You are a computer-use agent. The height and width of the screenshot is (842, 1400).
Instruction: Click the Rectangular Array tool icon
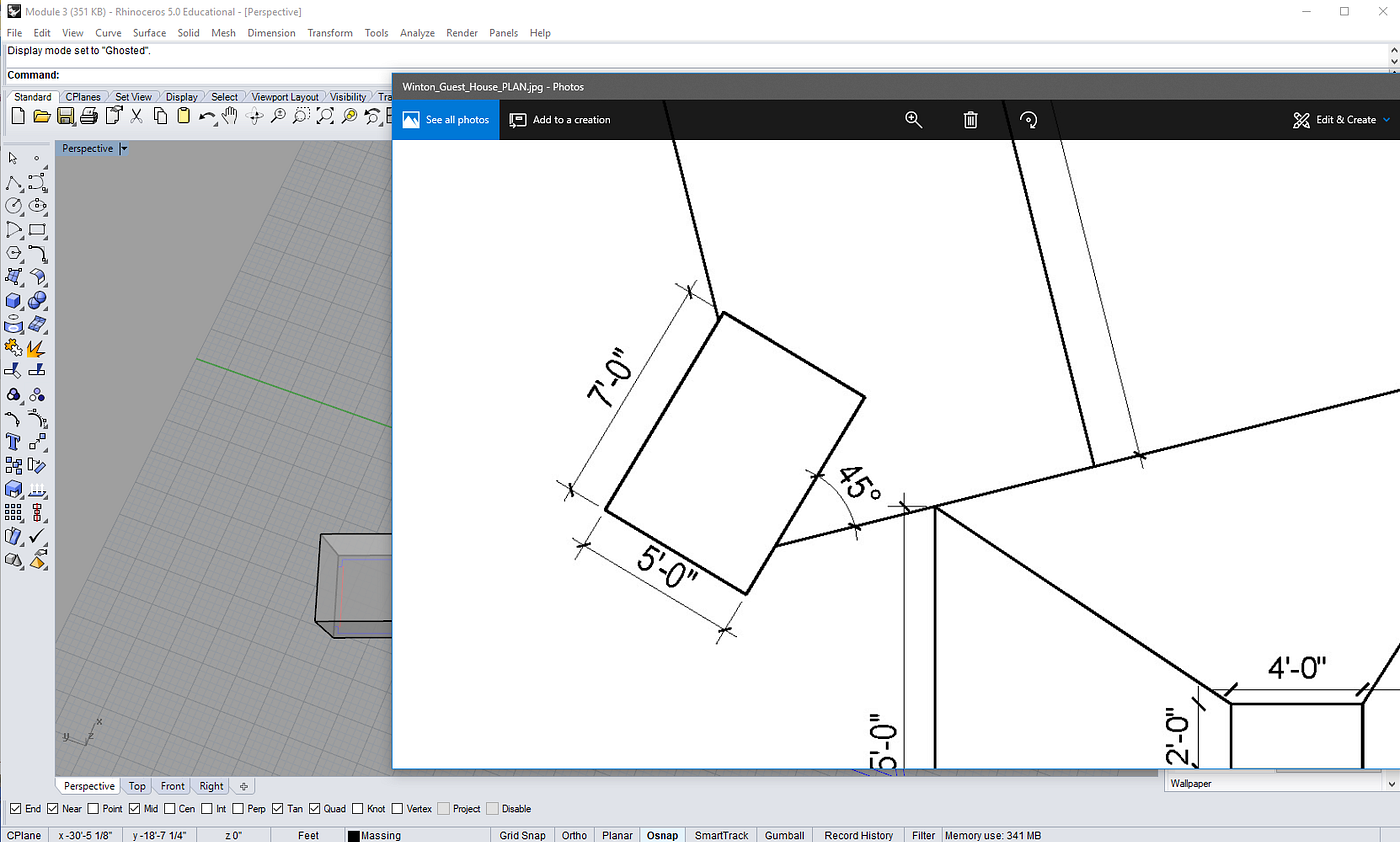14,512
